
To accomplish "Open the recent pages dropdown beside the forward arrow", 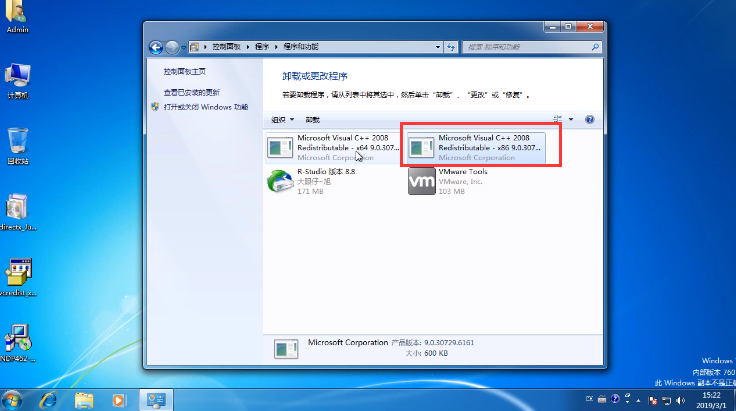I will pyautogui.click(x=184, y=47).
